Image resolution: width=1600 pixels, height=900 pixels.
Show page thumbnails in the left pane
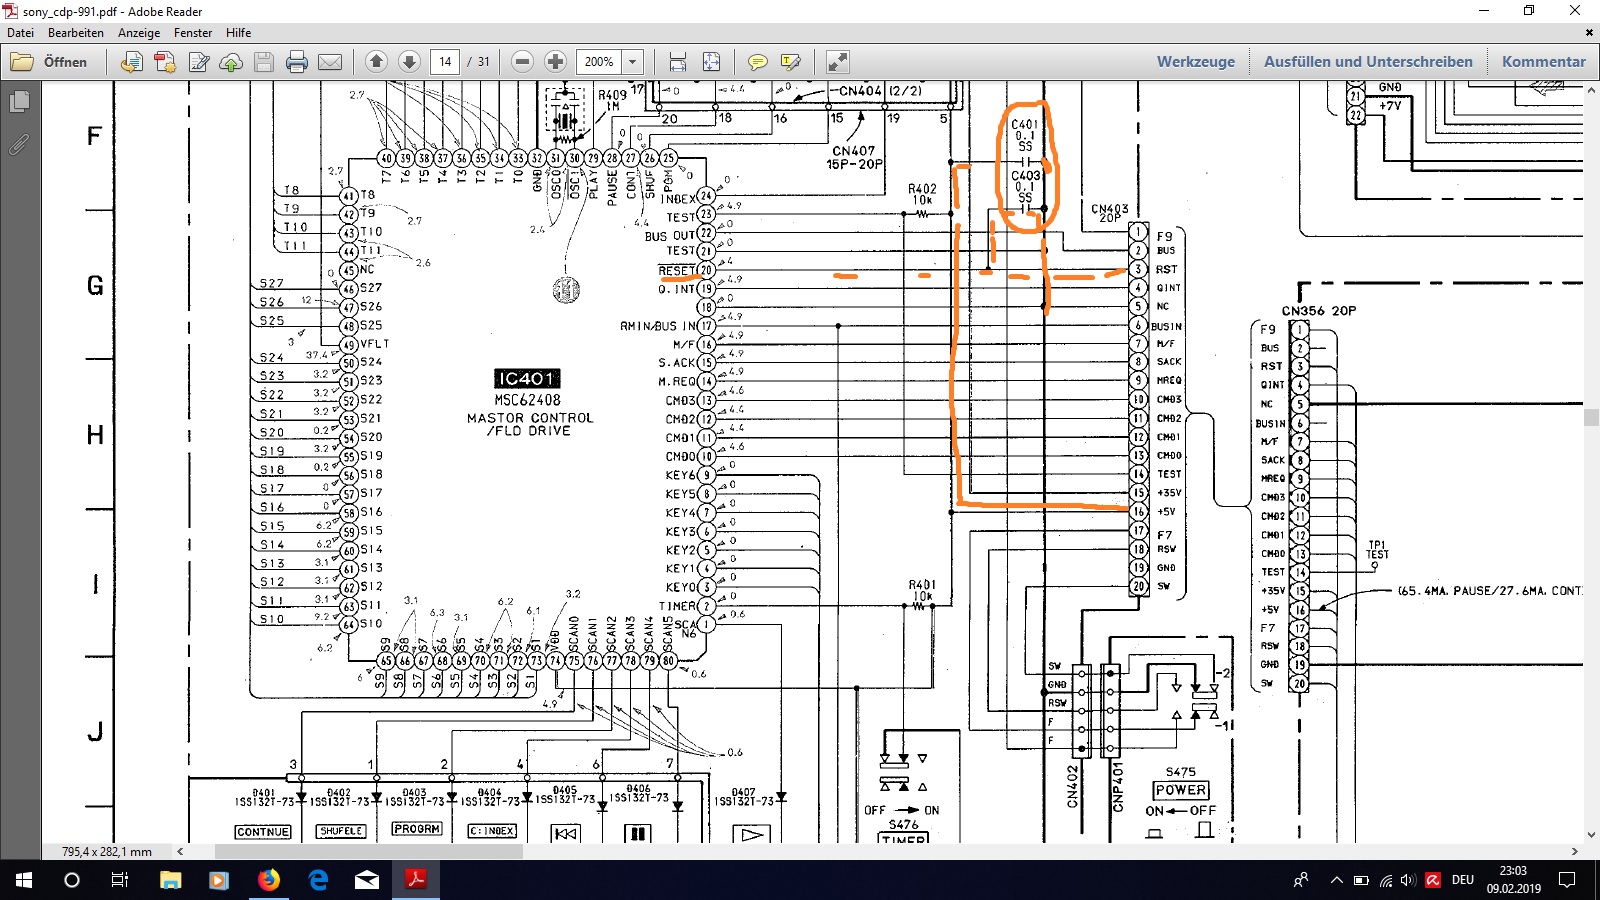tap(19, 102)
